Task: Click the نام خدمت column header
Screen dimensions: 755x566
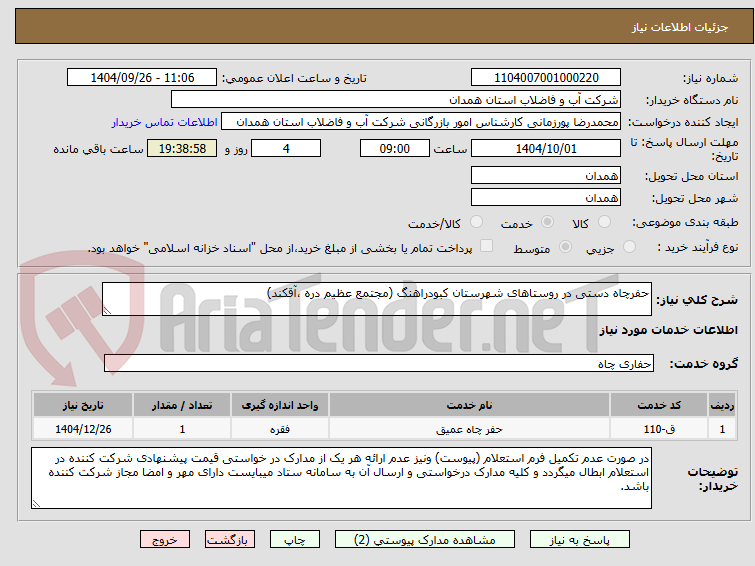Action: pos(469,405)
